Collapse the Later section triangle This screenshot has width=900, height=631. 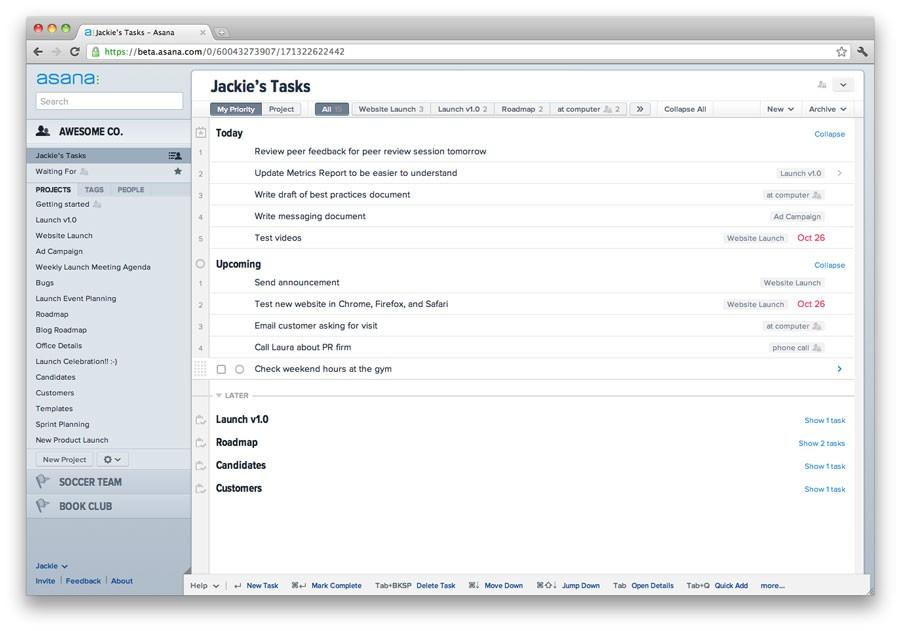coord(219,396)
